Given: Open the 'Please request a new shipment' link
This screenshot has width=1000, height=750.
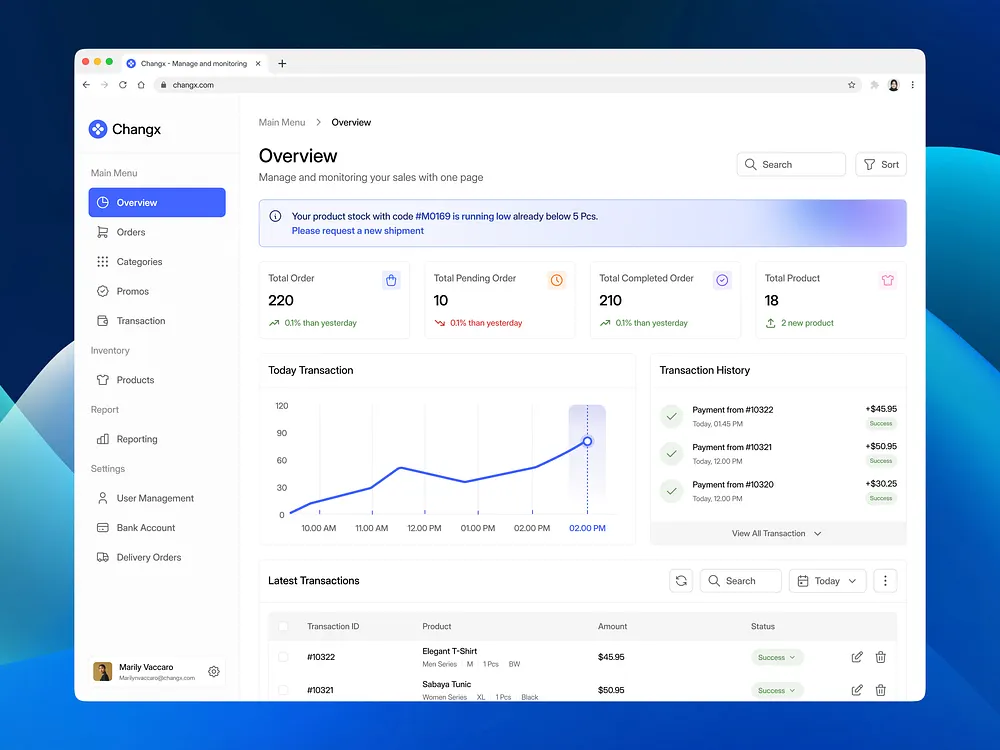Looking at the screenshot, I should pyautogui.click(x=357, y=230).
